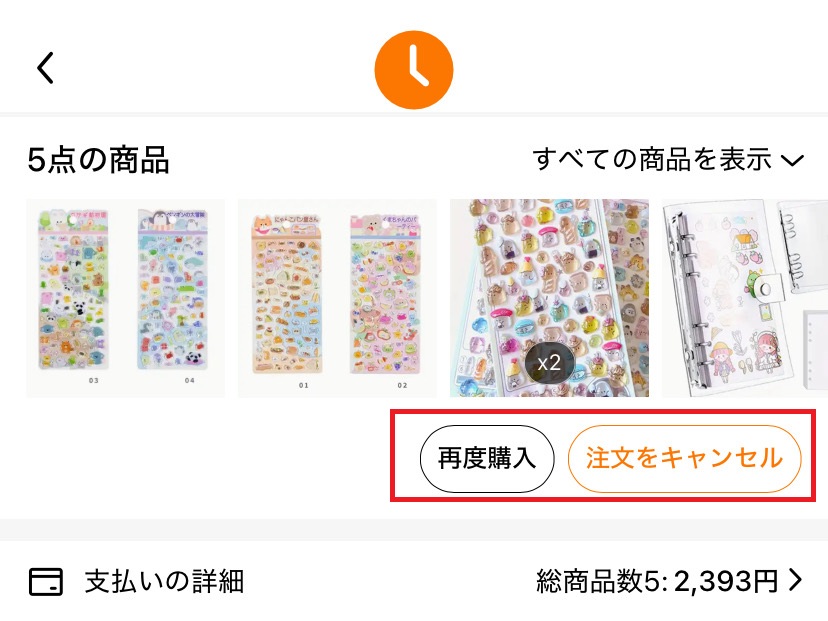
Task: Click the 注文をキャンセル button
Action: (x=684, y=458)
